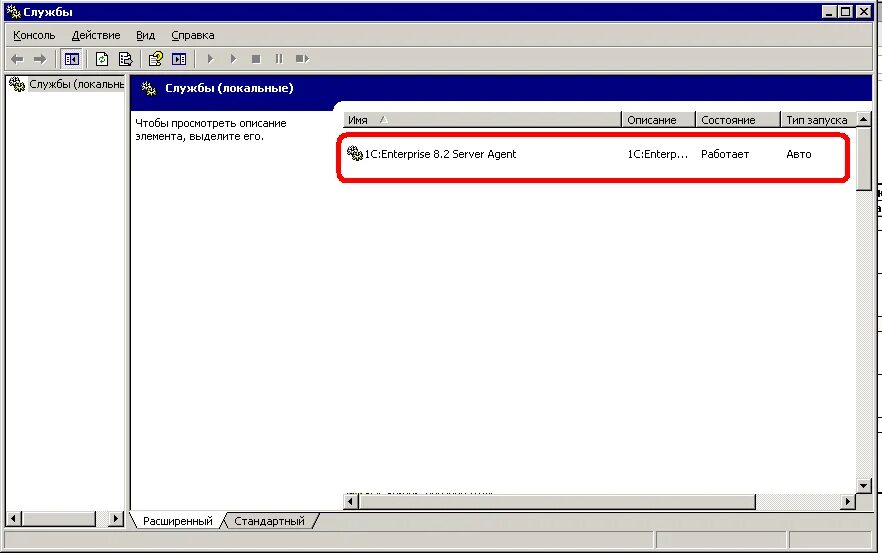The height and width of the screenshot is (553, 882).
Task: Refresh the services list toolbar icon
Action: click(x=102, y=59)
